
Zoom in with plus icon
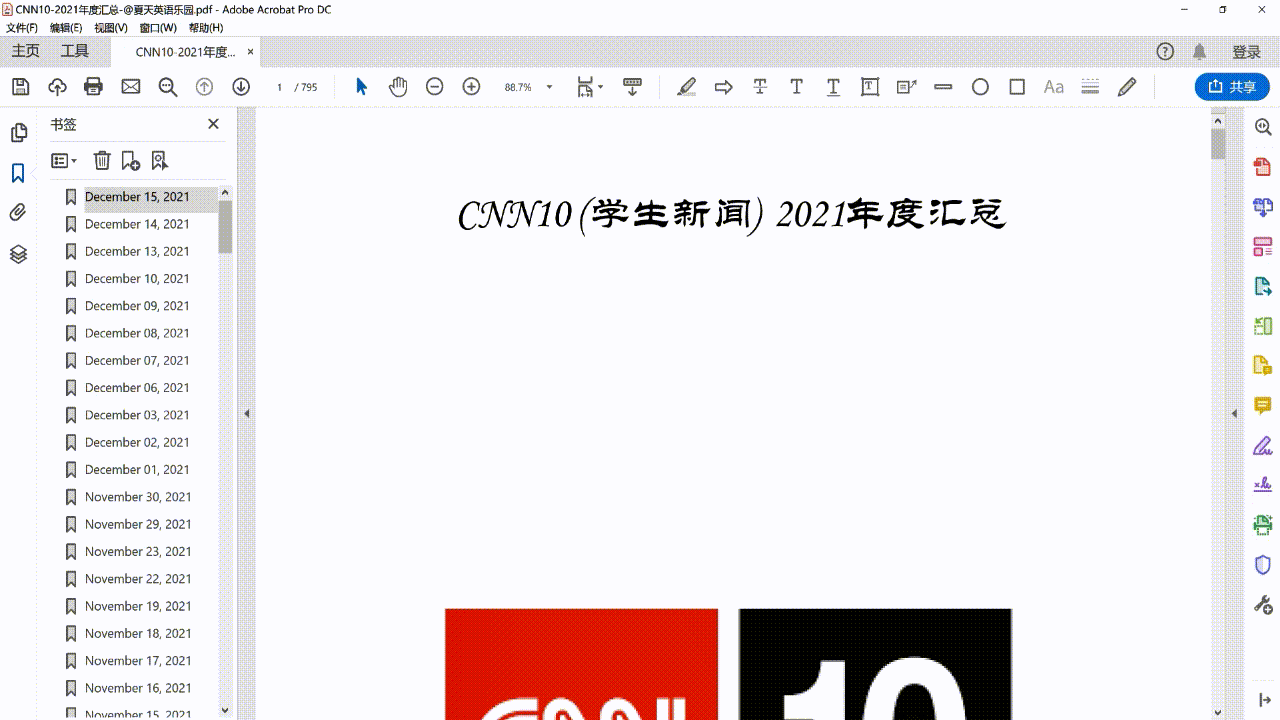(x=471, y=87)
